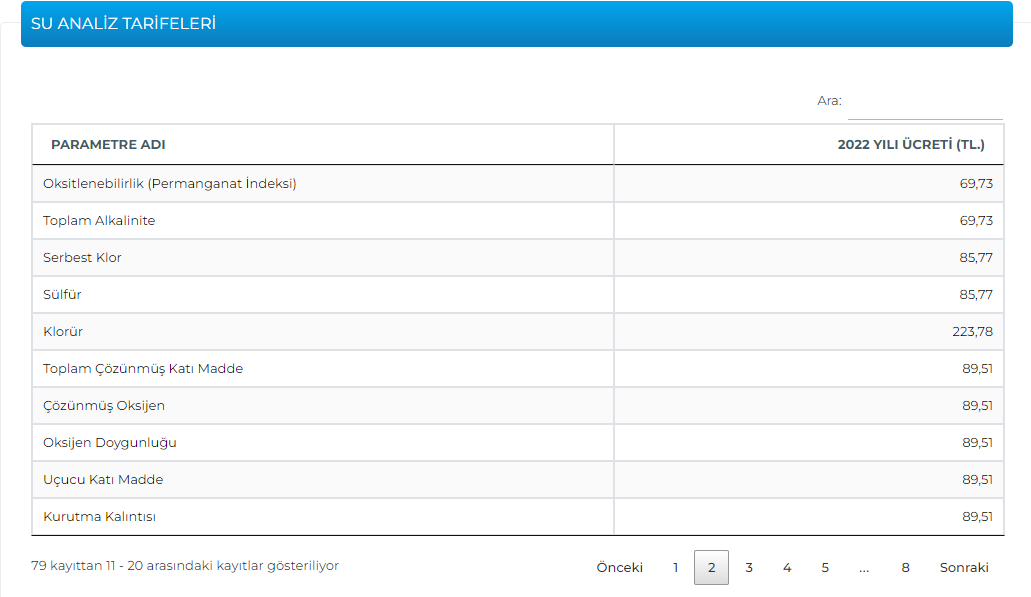The image size is (1031, 597).
Task: Switch to page 5 of records
Action: point(825,568)
